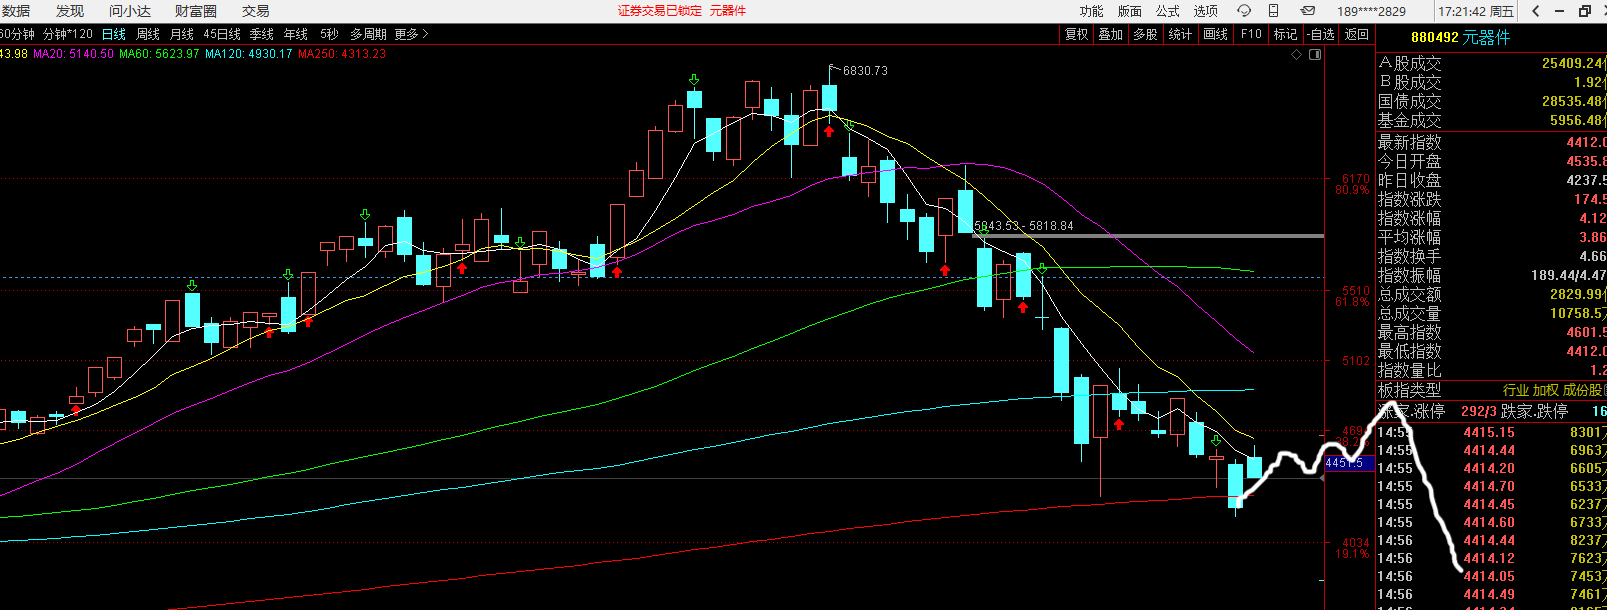The height and width of the screenshot is (610, 1607).
Task: Click the 5510 axis price label
Action: pos(1356,291)
